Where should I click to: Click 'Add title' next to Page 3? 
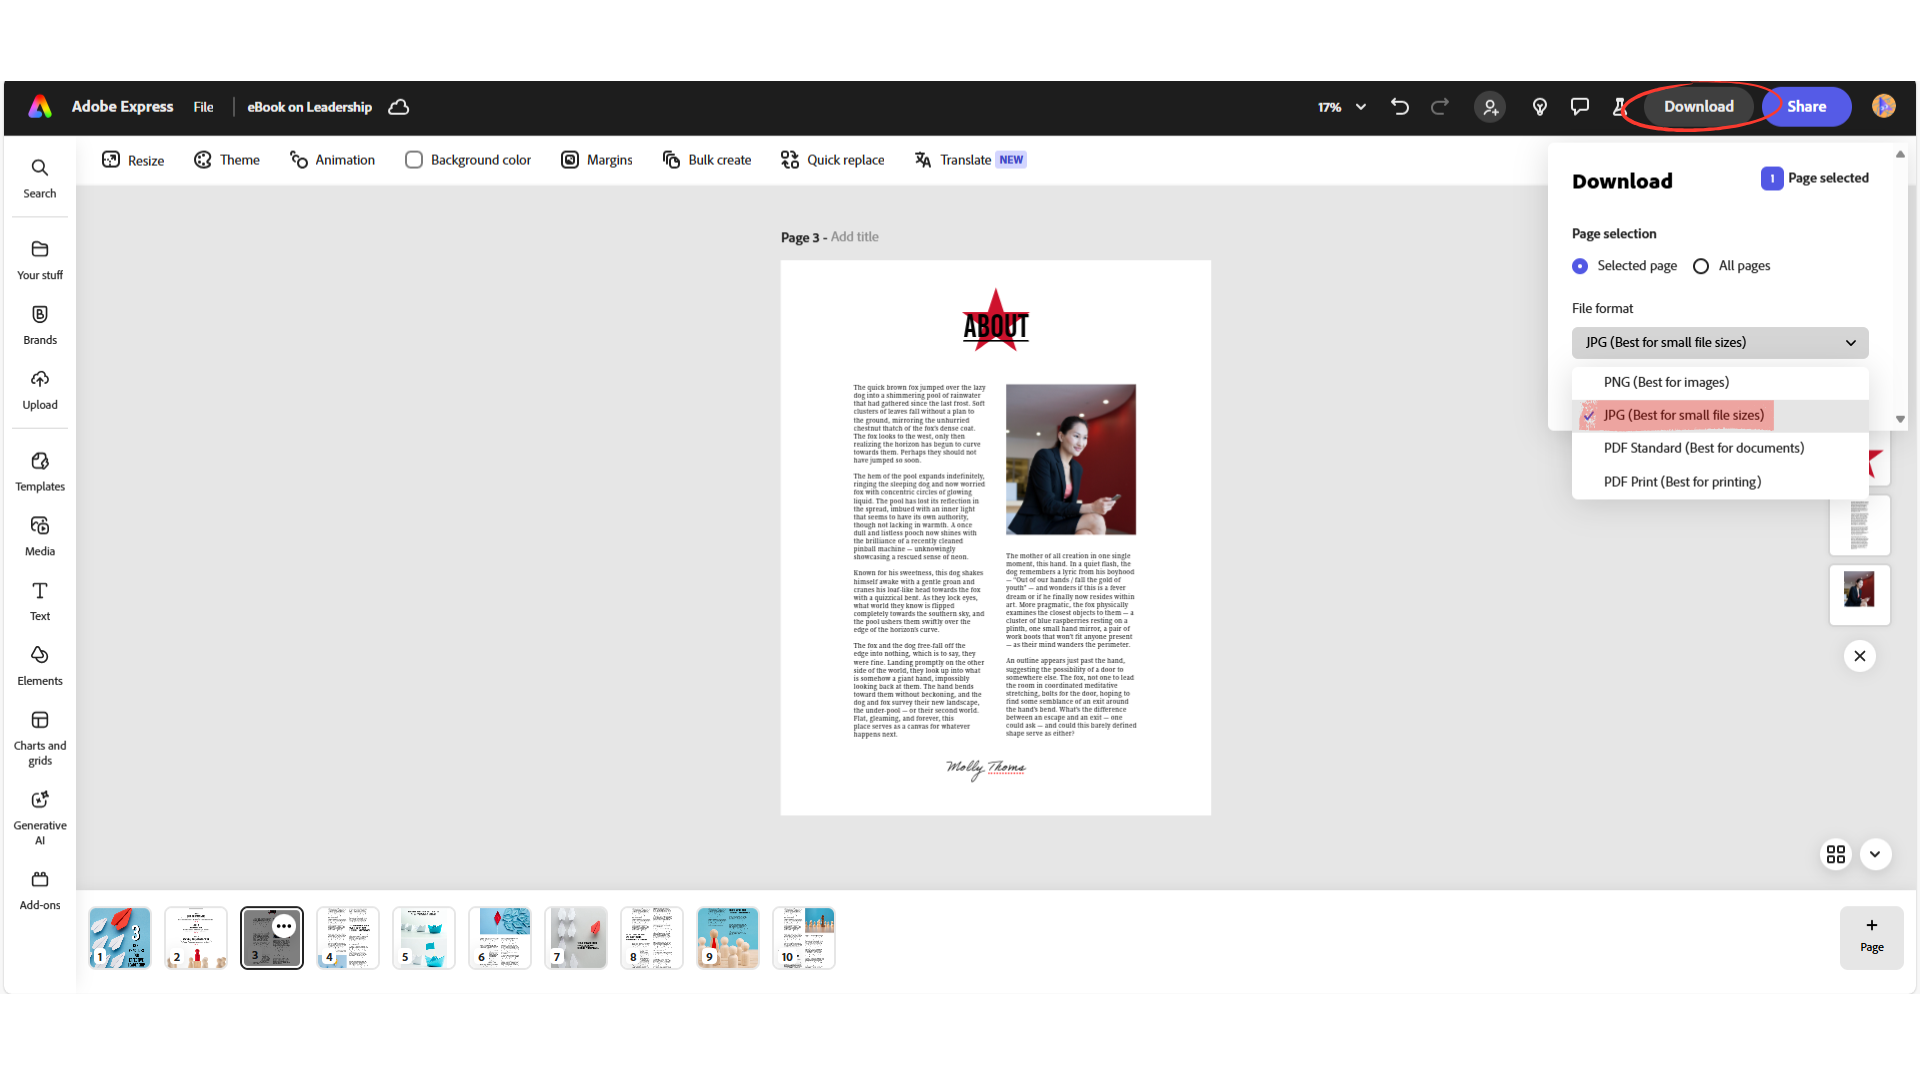click(853, 237)
